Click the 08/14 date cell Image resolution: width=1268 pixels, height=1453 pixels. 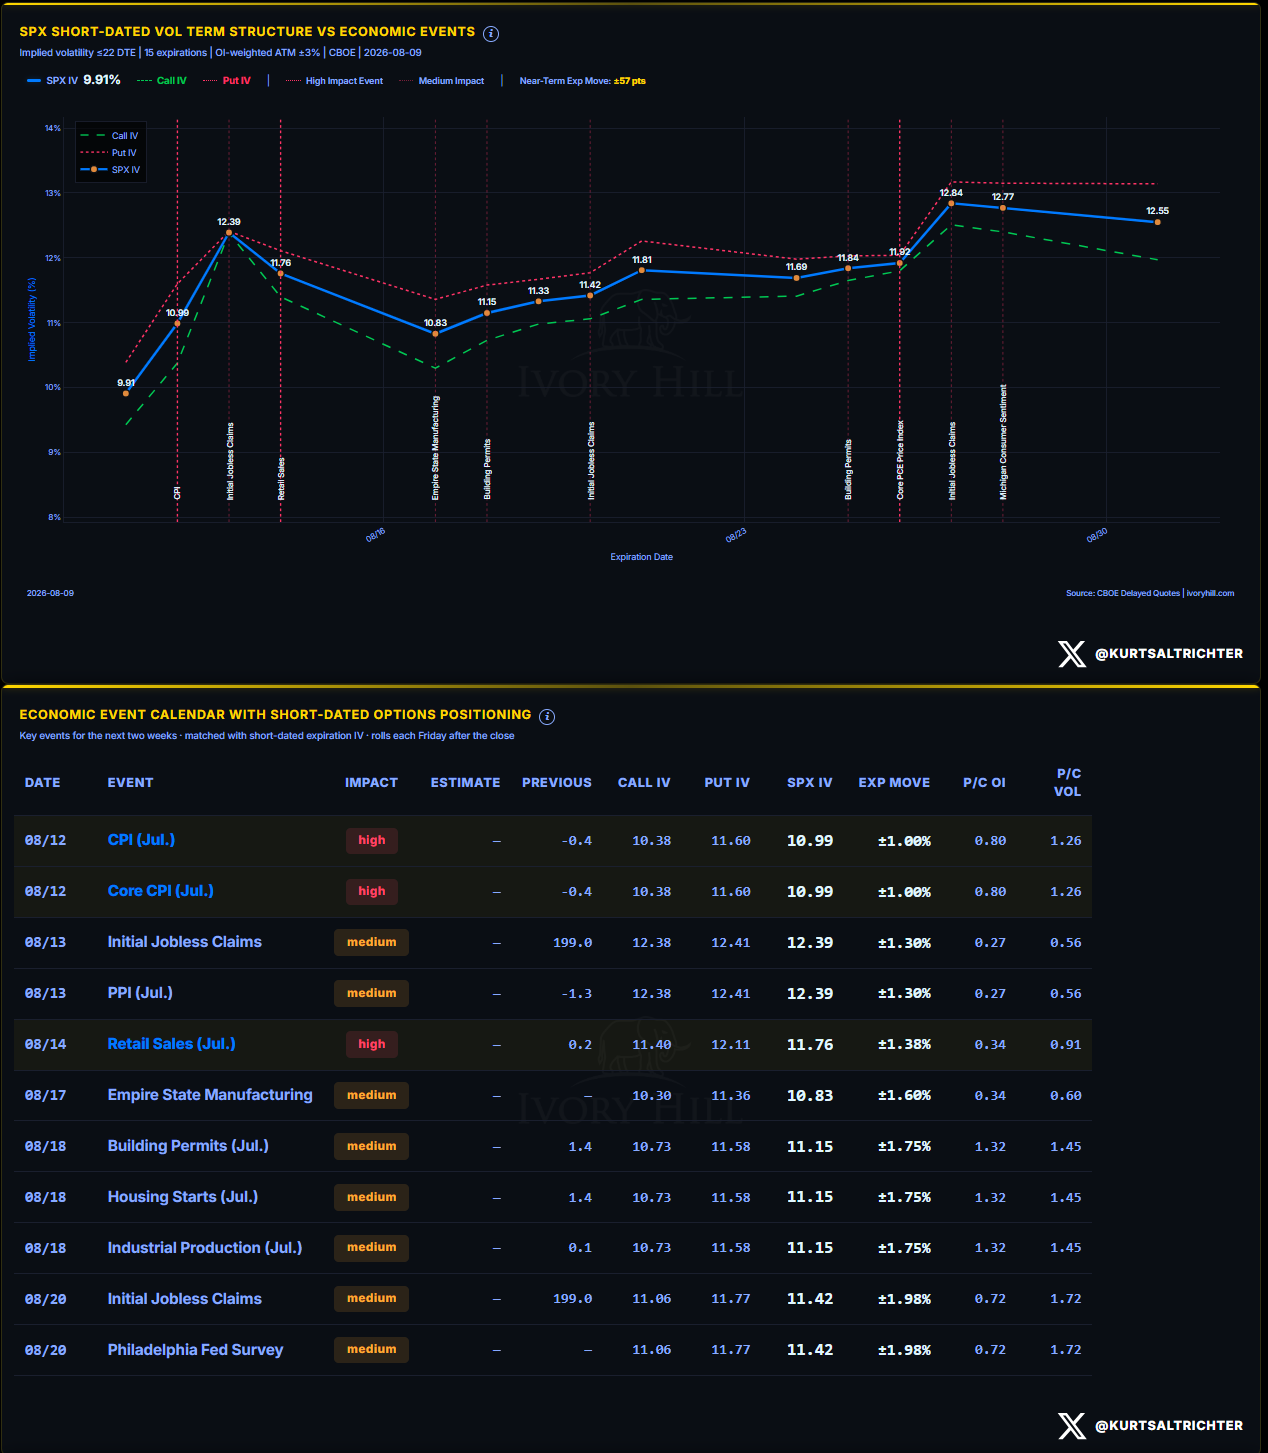[46, 1045]
